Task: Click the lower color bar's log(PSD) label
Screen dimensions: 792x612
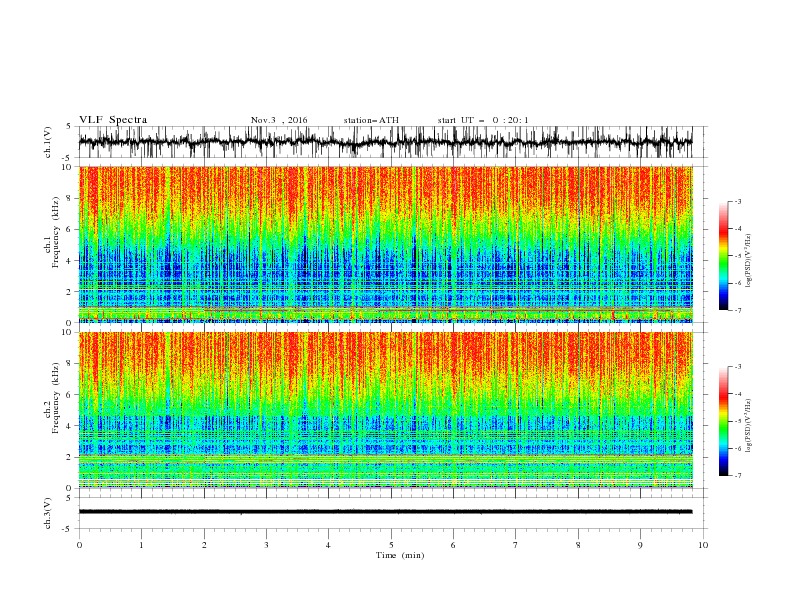Action: click(749, 426)
